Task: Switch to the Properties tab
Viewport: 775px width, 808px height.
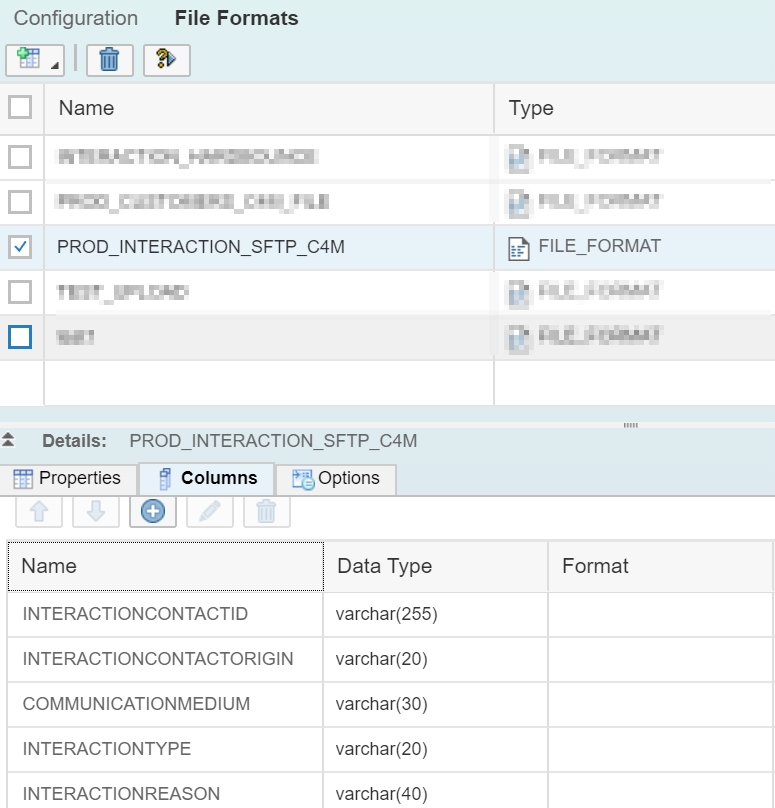Action: (x=68, y=478)
